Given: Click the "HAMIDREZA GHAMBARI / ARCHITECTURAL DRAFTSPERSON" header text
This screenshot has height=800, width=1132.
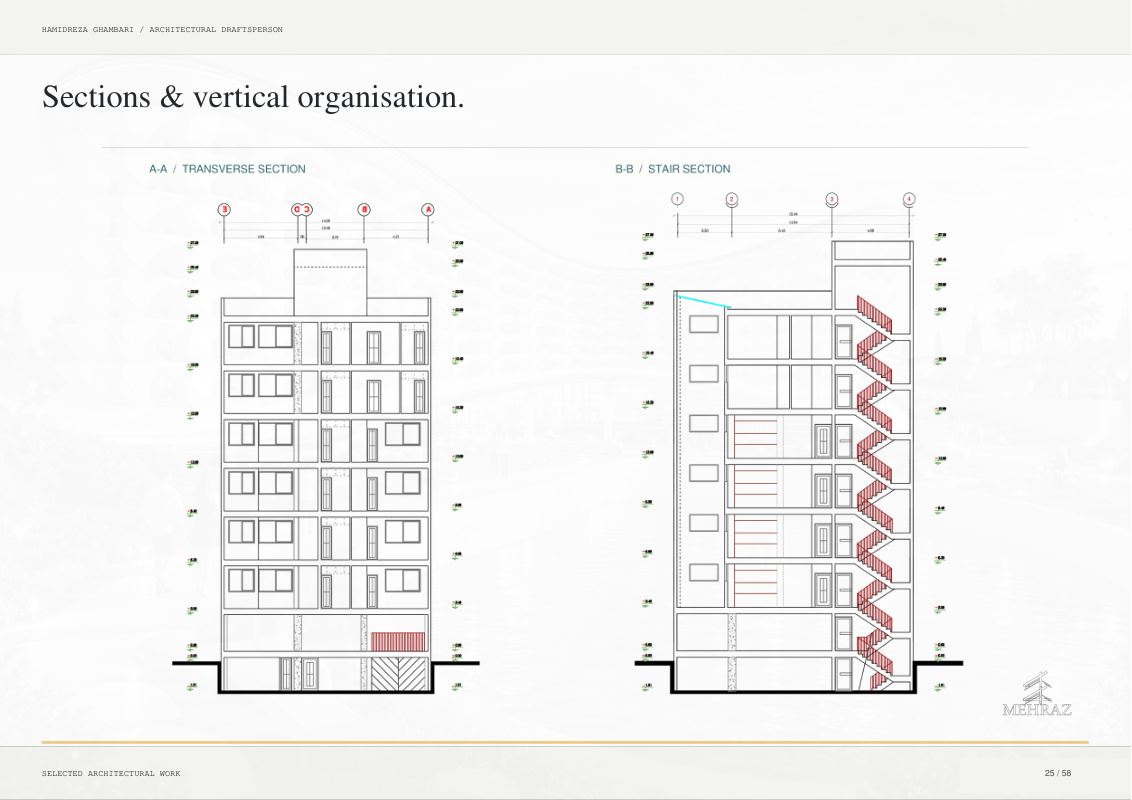Looking at the screenshot, I should tap(162, 30).
